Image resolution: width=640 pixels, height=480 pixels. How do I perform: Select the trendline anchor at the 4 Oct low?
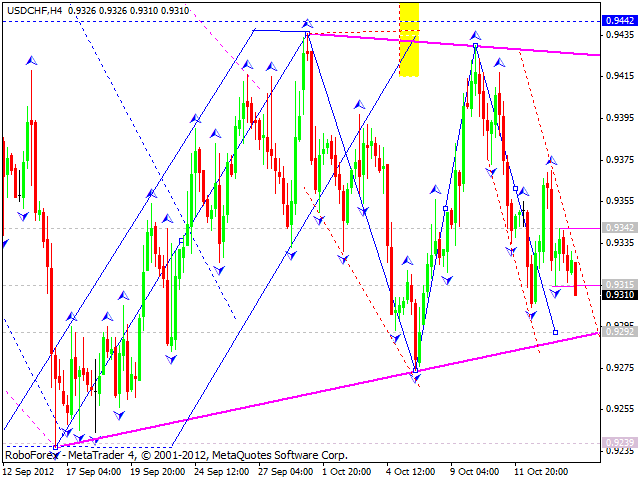coord(416,371)
